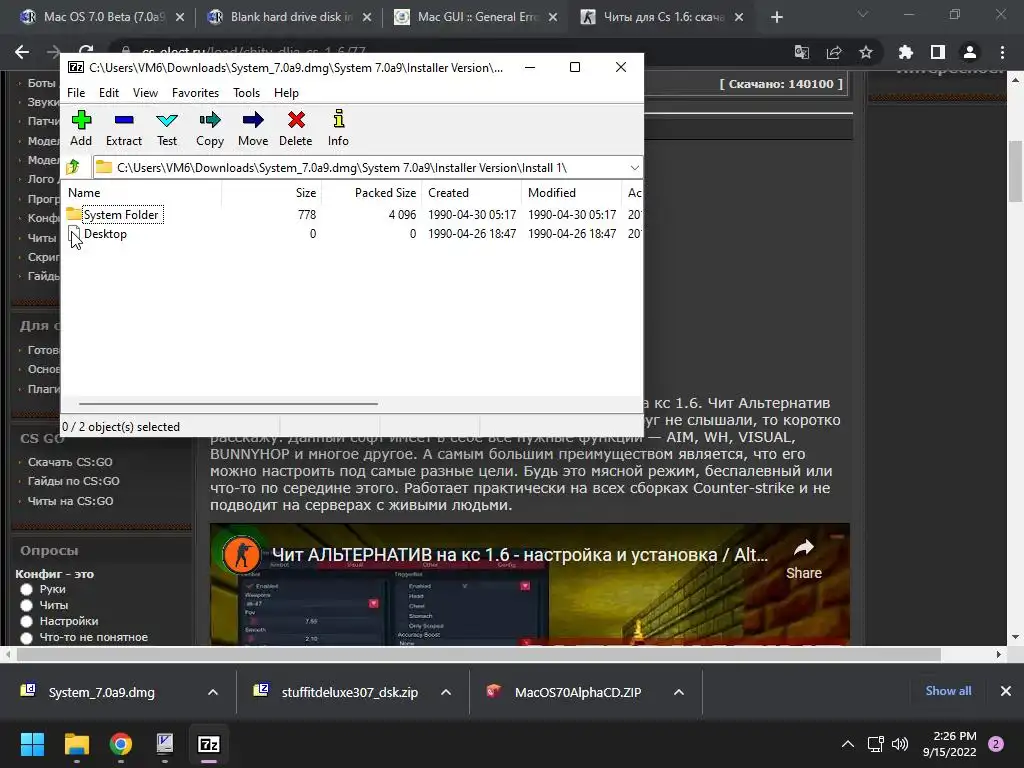Open the Читы на CS:GO link
The image size is (1024, 768).
70,501
